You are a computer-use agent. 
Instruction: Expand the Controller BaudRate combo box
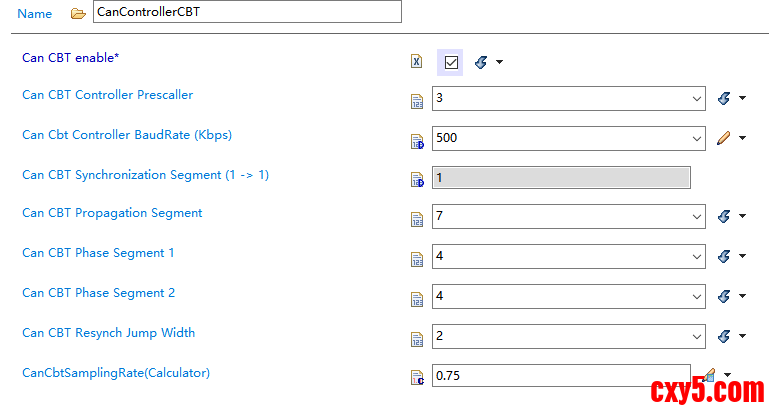point(697,138)
